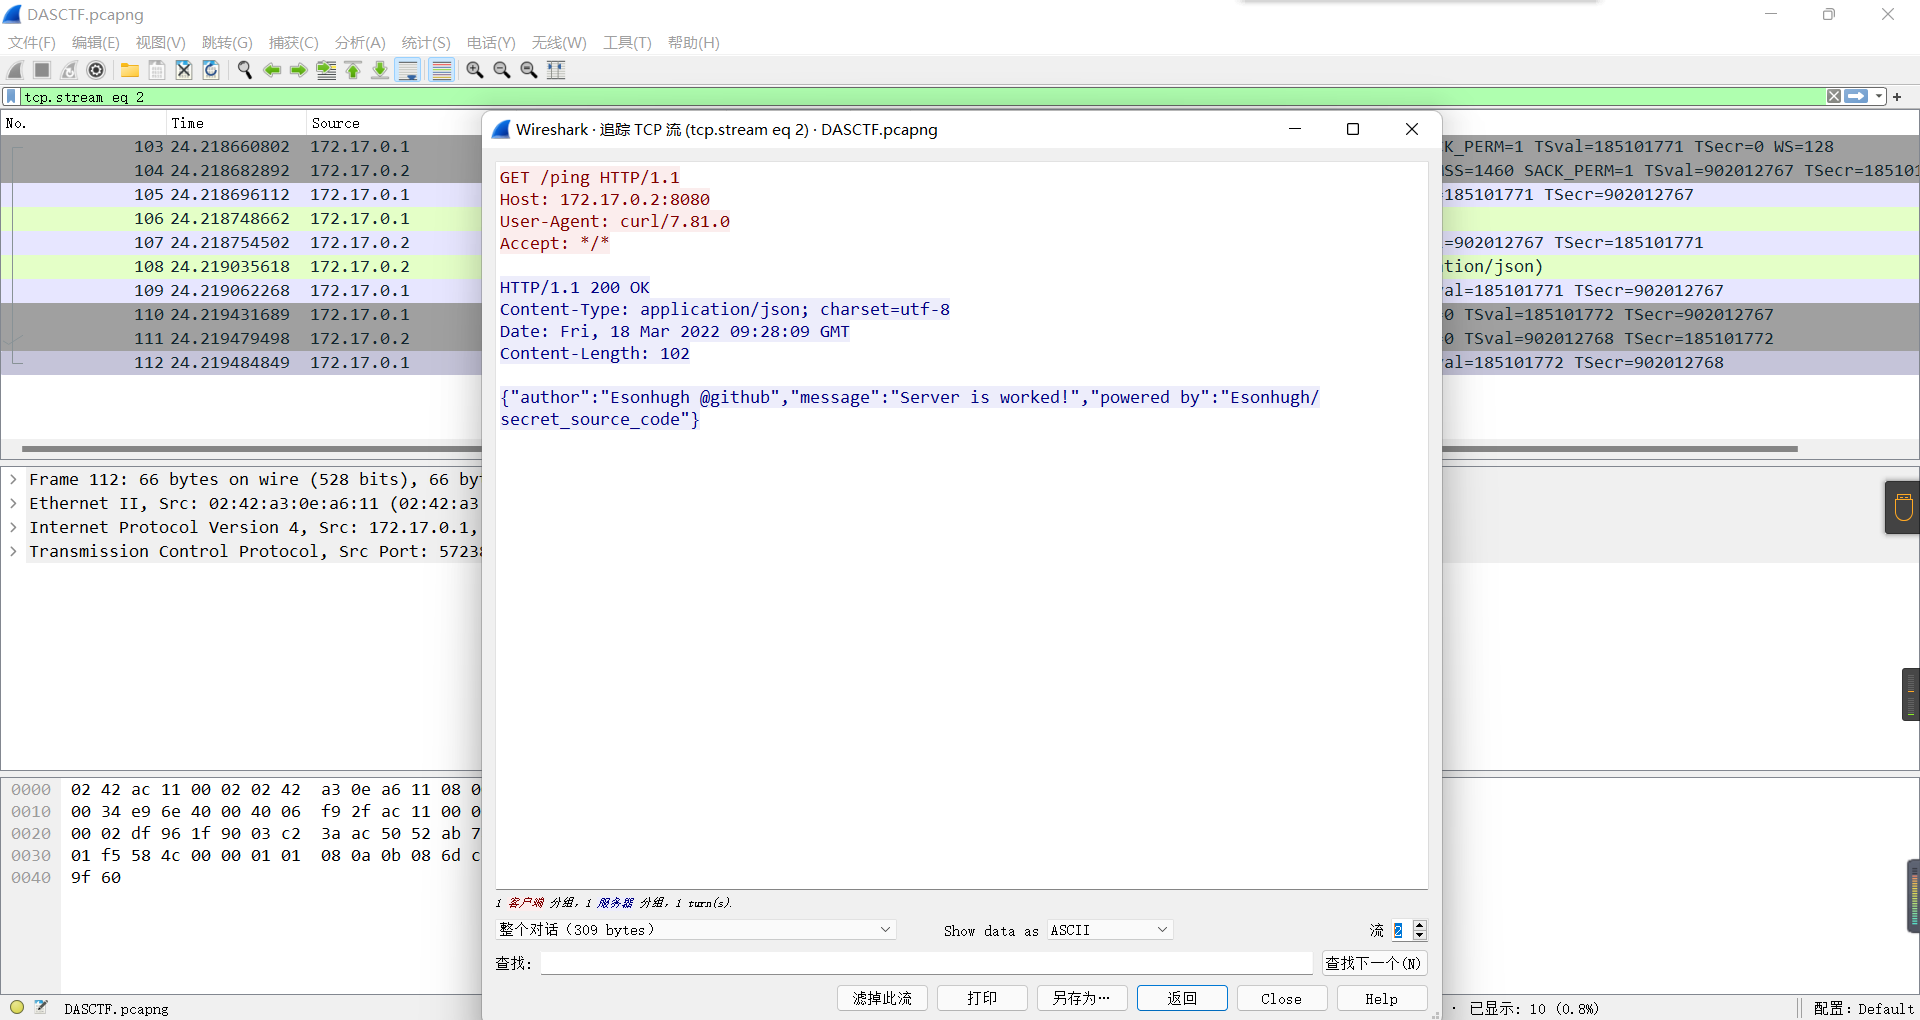The image size is (1920, 1020).
Task: Stop the running capture via the square icon
Action: click(42, 70)
